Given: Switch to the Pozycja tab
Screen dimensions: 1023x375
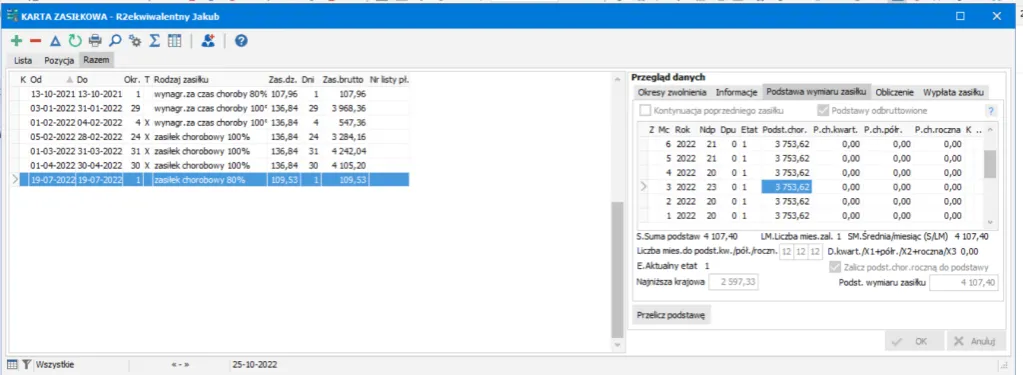Looking at the screenshot, I should pyautogui.click(x=59, y=61).
